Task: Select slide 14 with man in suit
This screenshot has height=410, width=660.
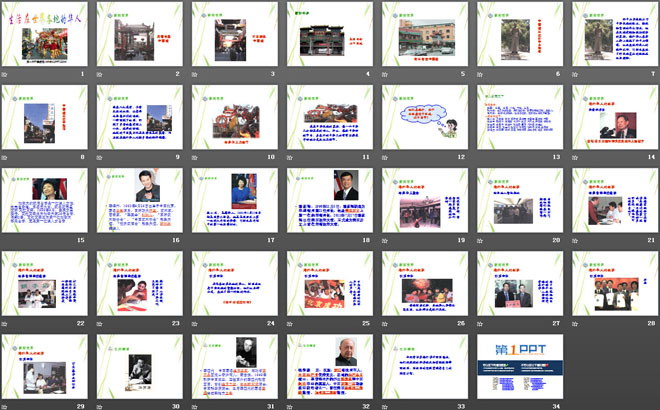Action: point(611,116)
